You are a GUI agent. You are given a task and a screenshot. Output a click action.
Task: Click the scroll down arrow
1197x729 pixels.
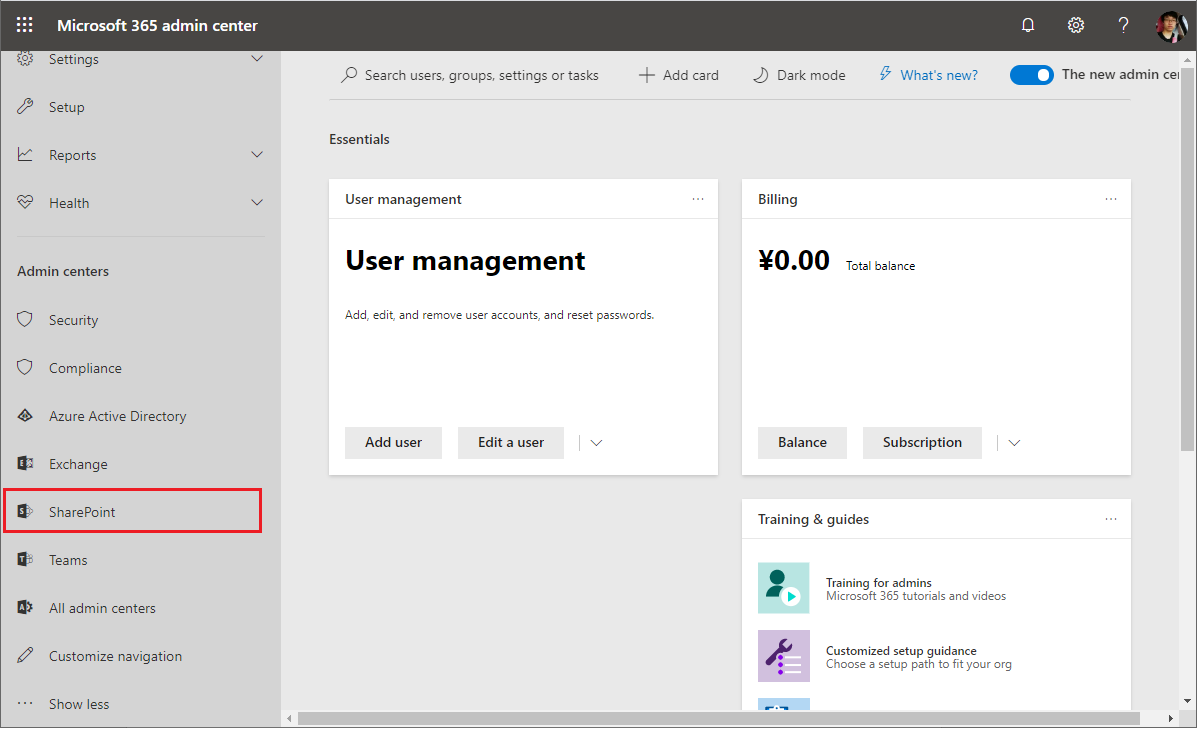1187,701
